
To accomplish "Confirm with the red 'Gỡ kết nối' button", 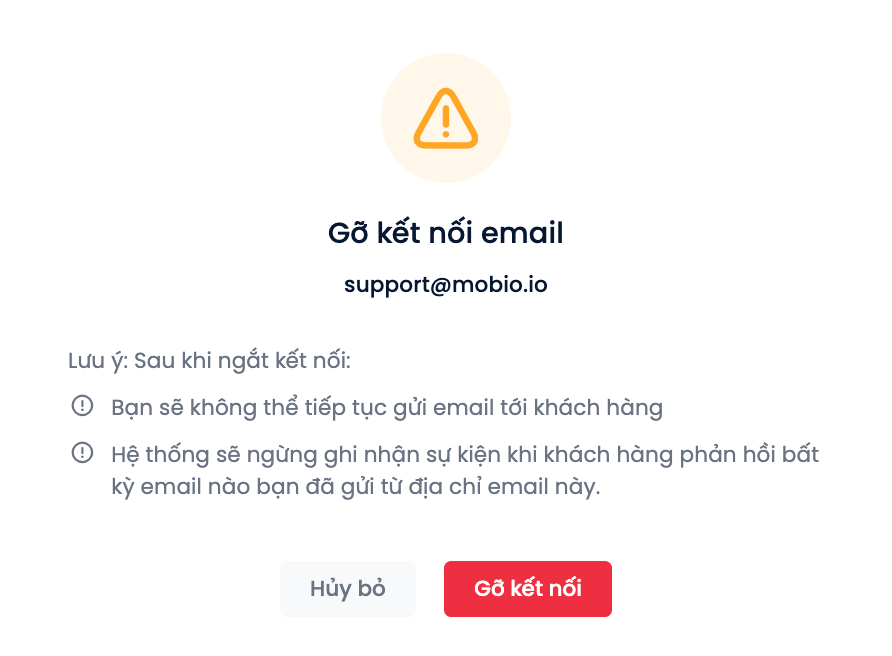I will pos(528,588).
